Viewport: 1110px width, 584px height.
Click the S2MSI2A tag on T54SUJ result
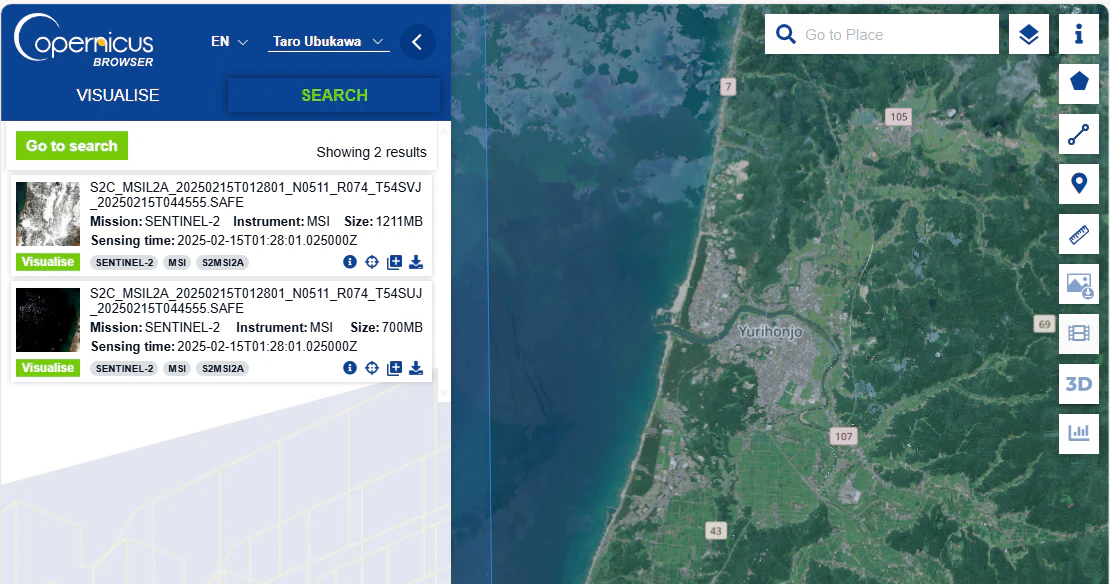[222, 369]
